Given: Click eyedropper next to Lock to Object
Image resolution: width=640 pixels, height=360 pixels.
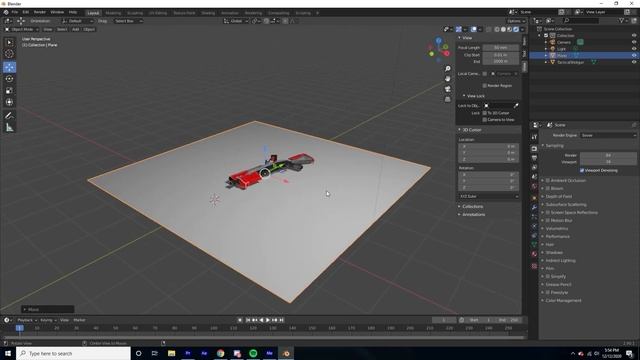Looking at the screenshot, I should coord(516,106).
